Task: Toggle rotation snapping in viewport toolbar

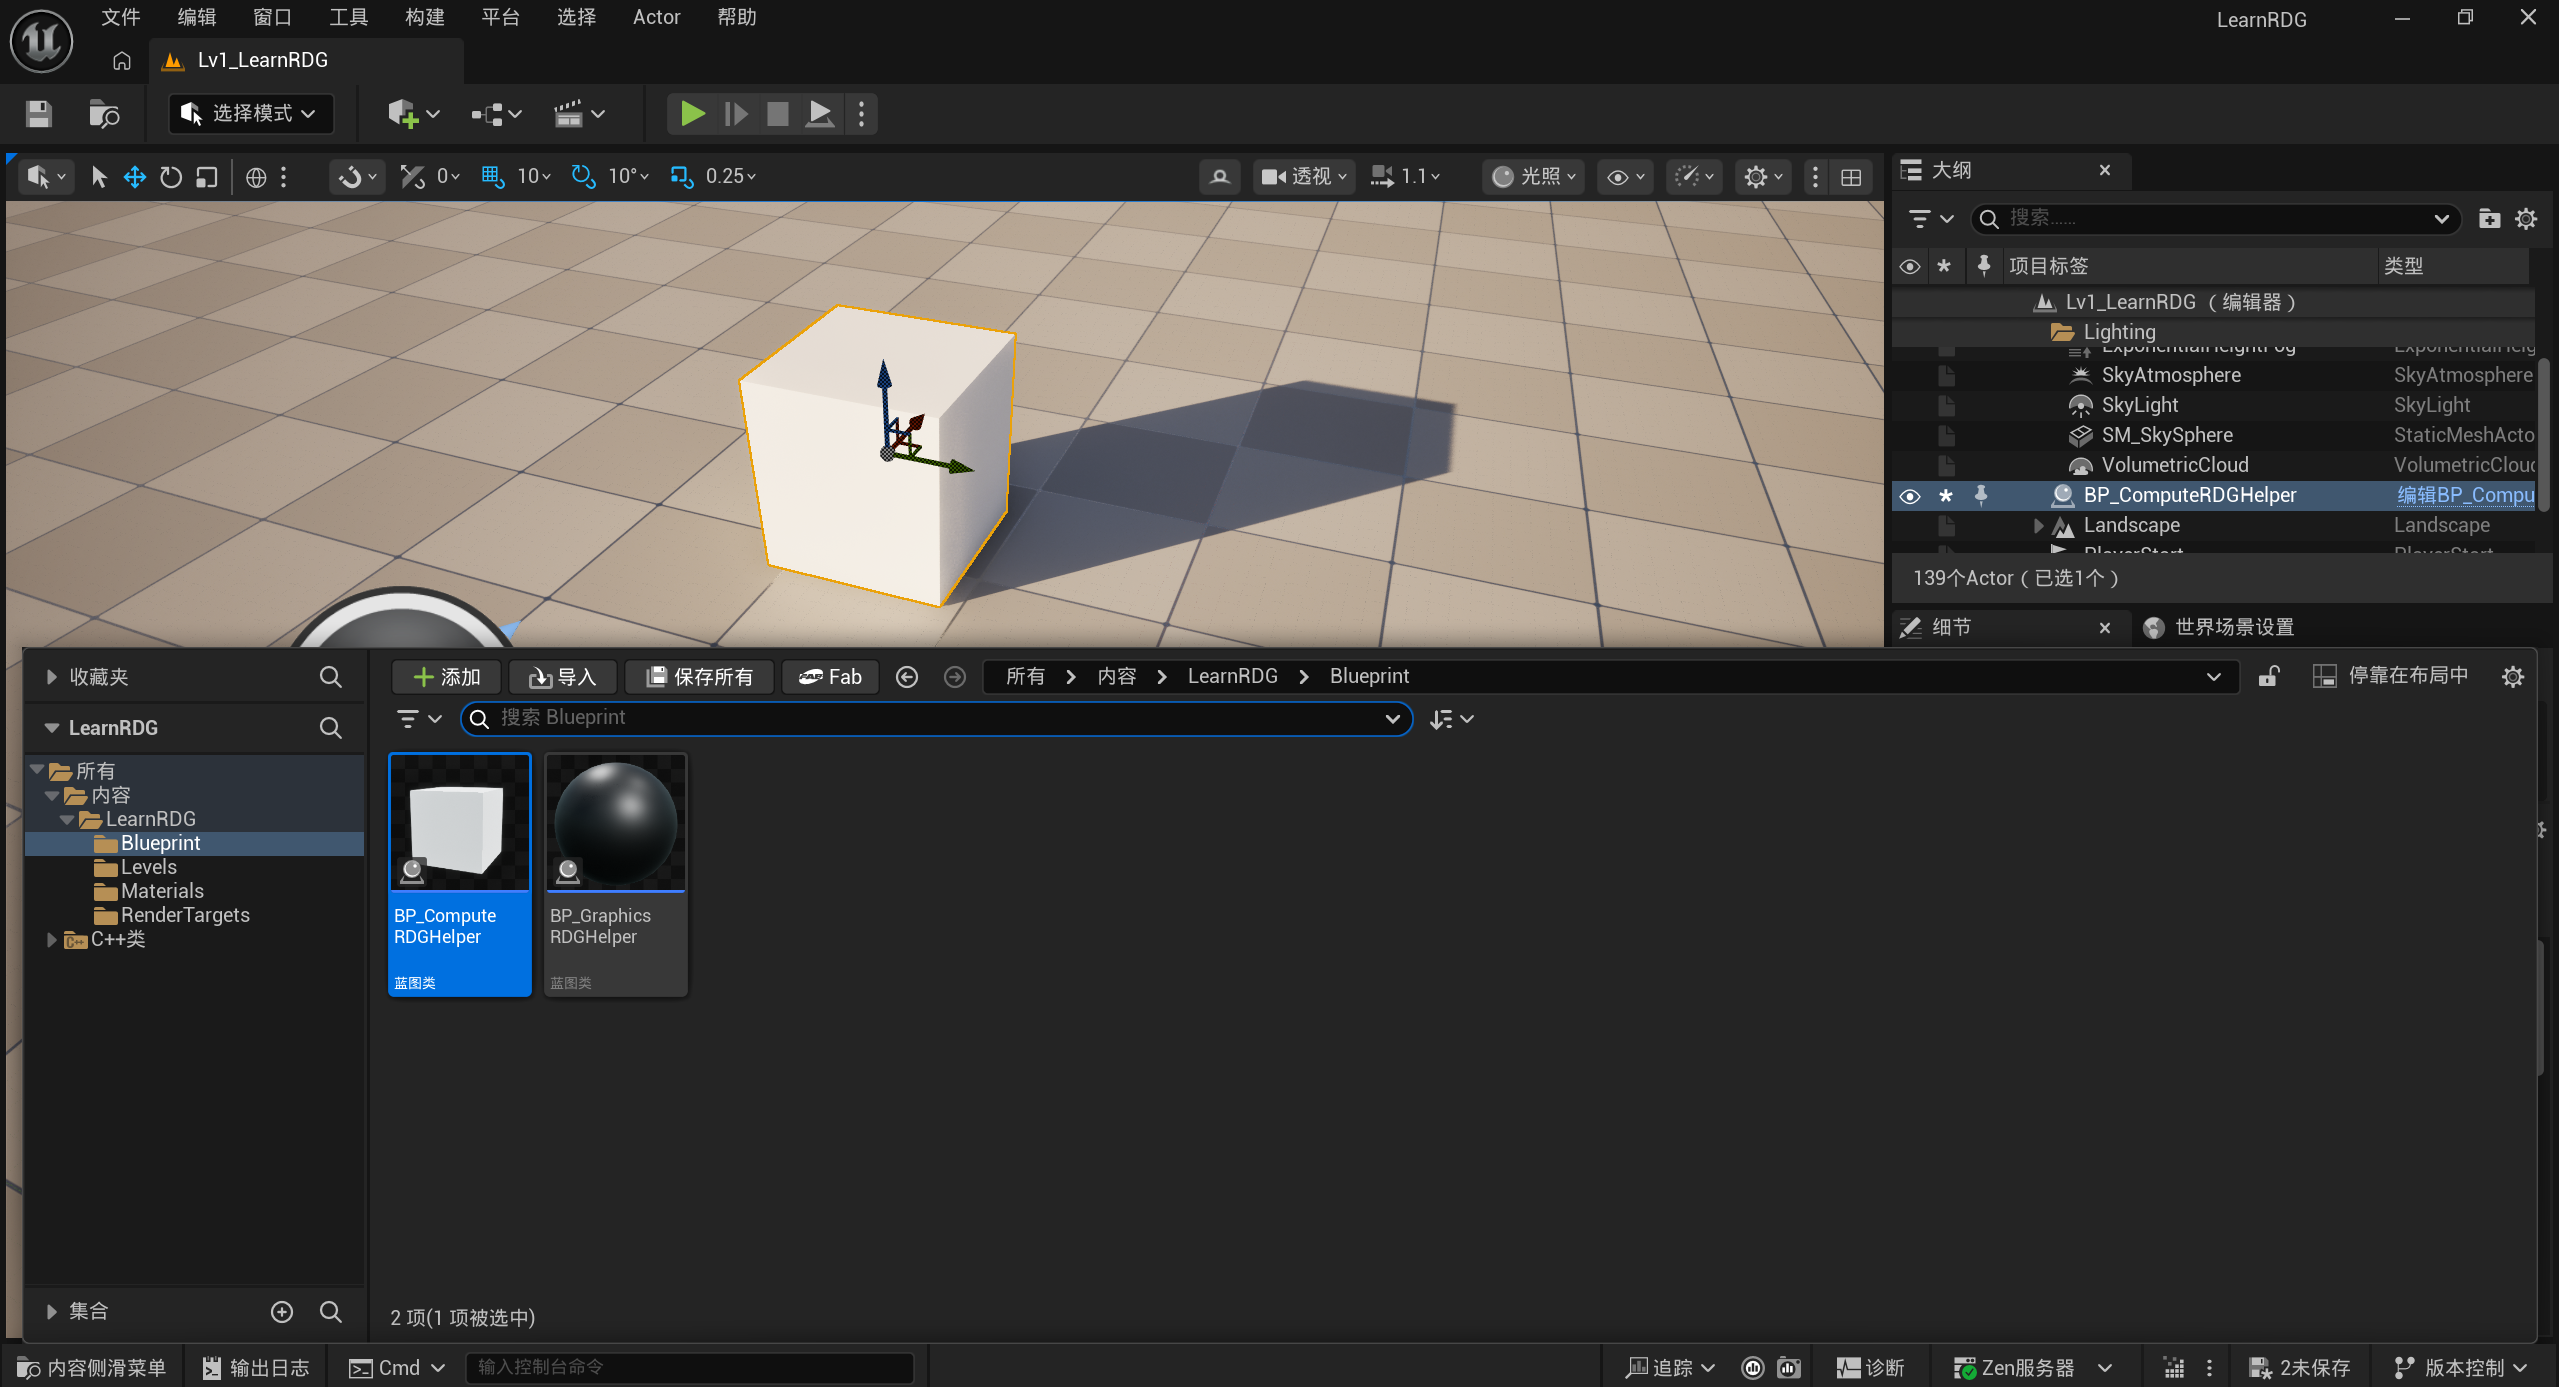Action: (583, 177)
